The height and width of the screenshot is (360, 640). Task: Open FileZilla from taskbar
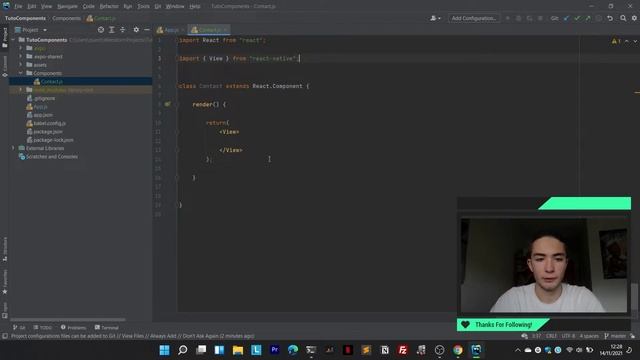(x=402, y=350)
